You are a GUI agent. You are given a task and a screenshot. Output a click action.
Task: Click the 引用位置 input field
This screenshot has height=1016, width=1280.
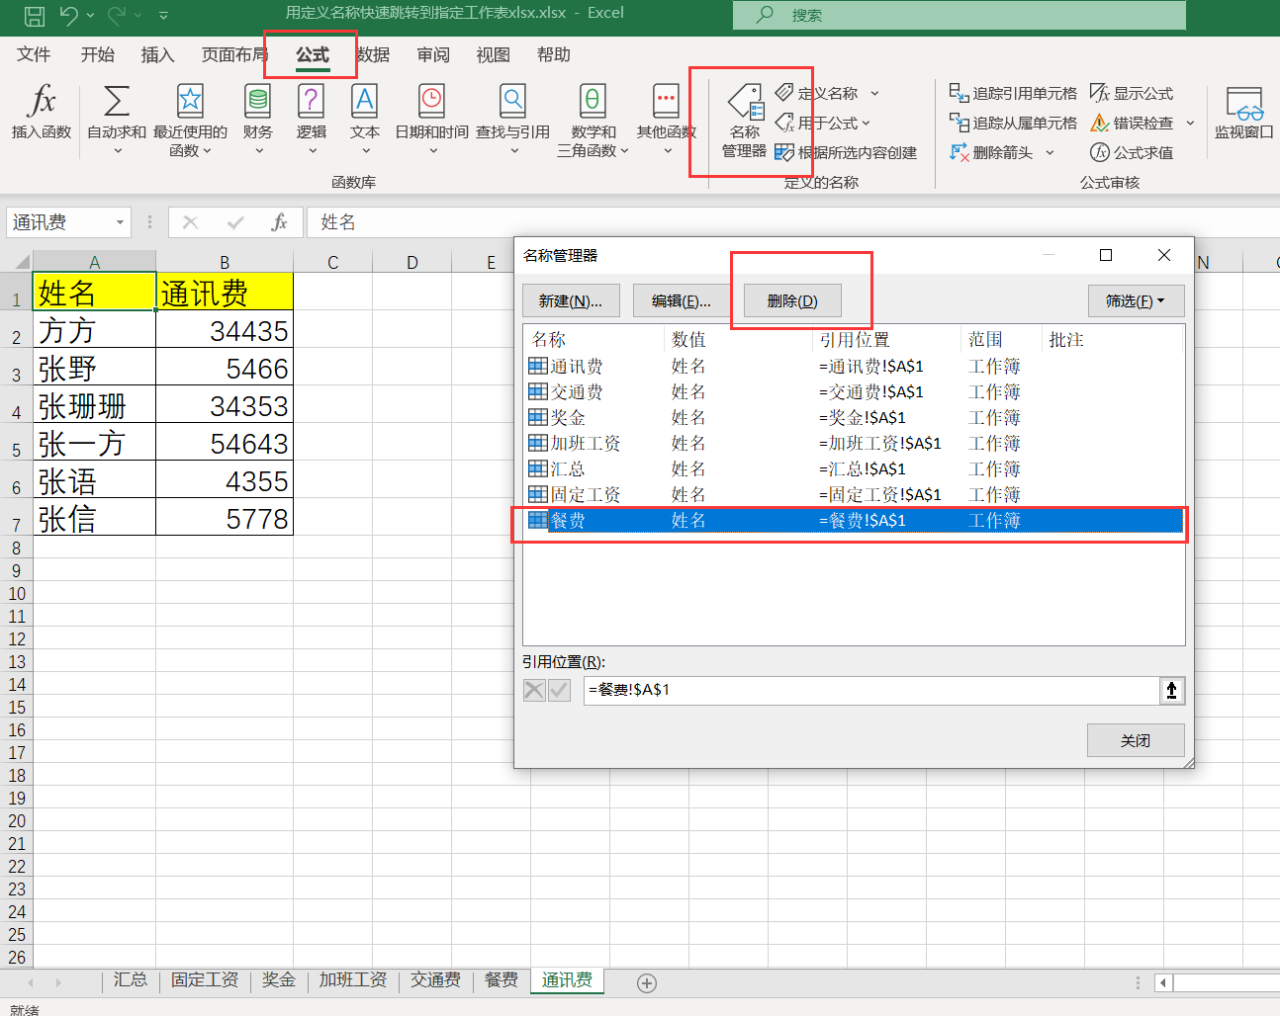[871, 690]
